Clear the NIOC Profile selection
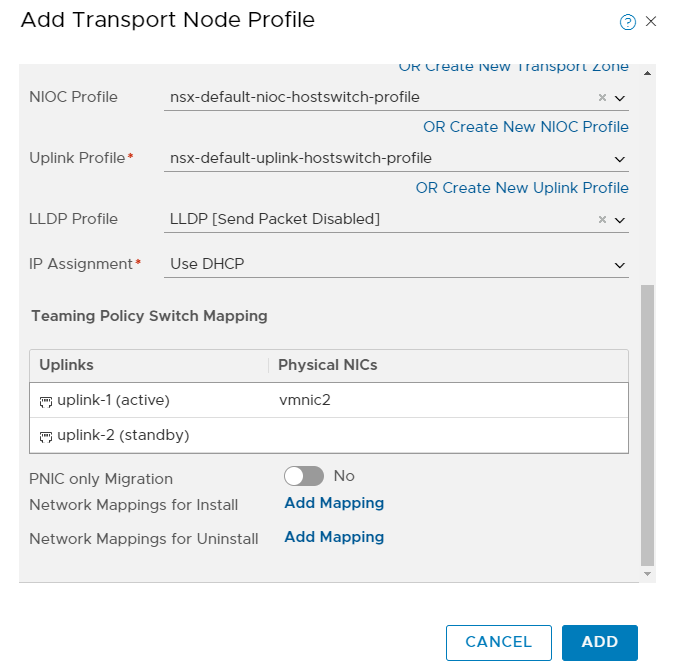The height and width of the screenshot is (670, 676). point(602,98)
